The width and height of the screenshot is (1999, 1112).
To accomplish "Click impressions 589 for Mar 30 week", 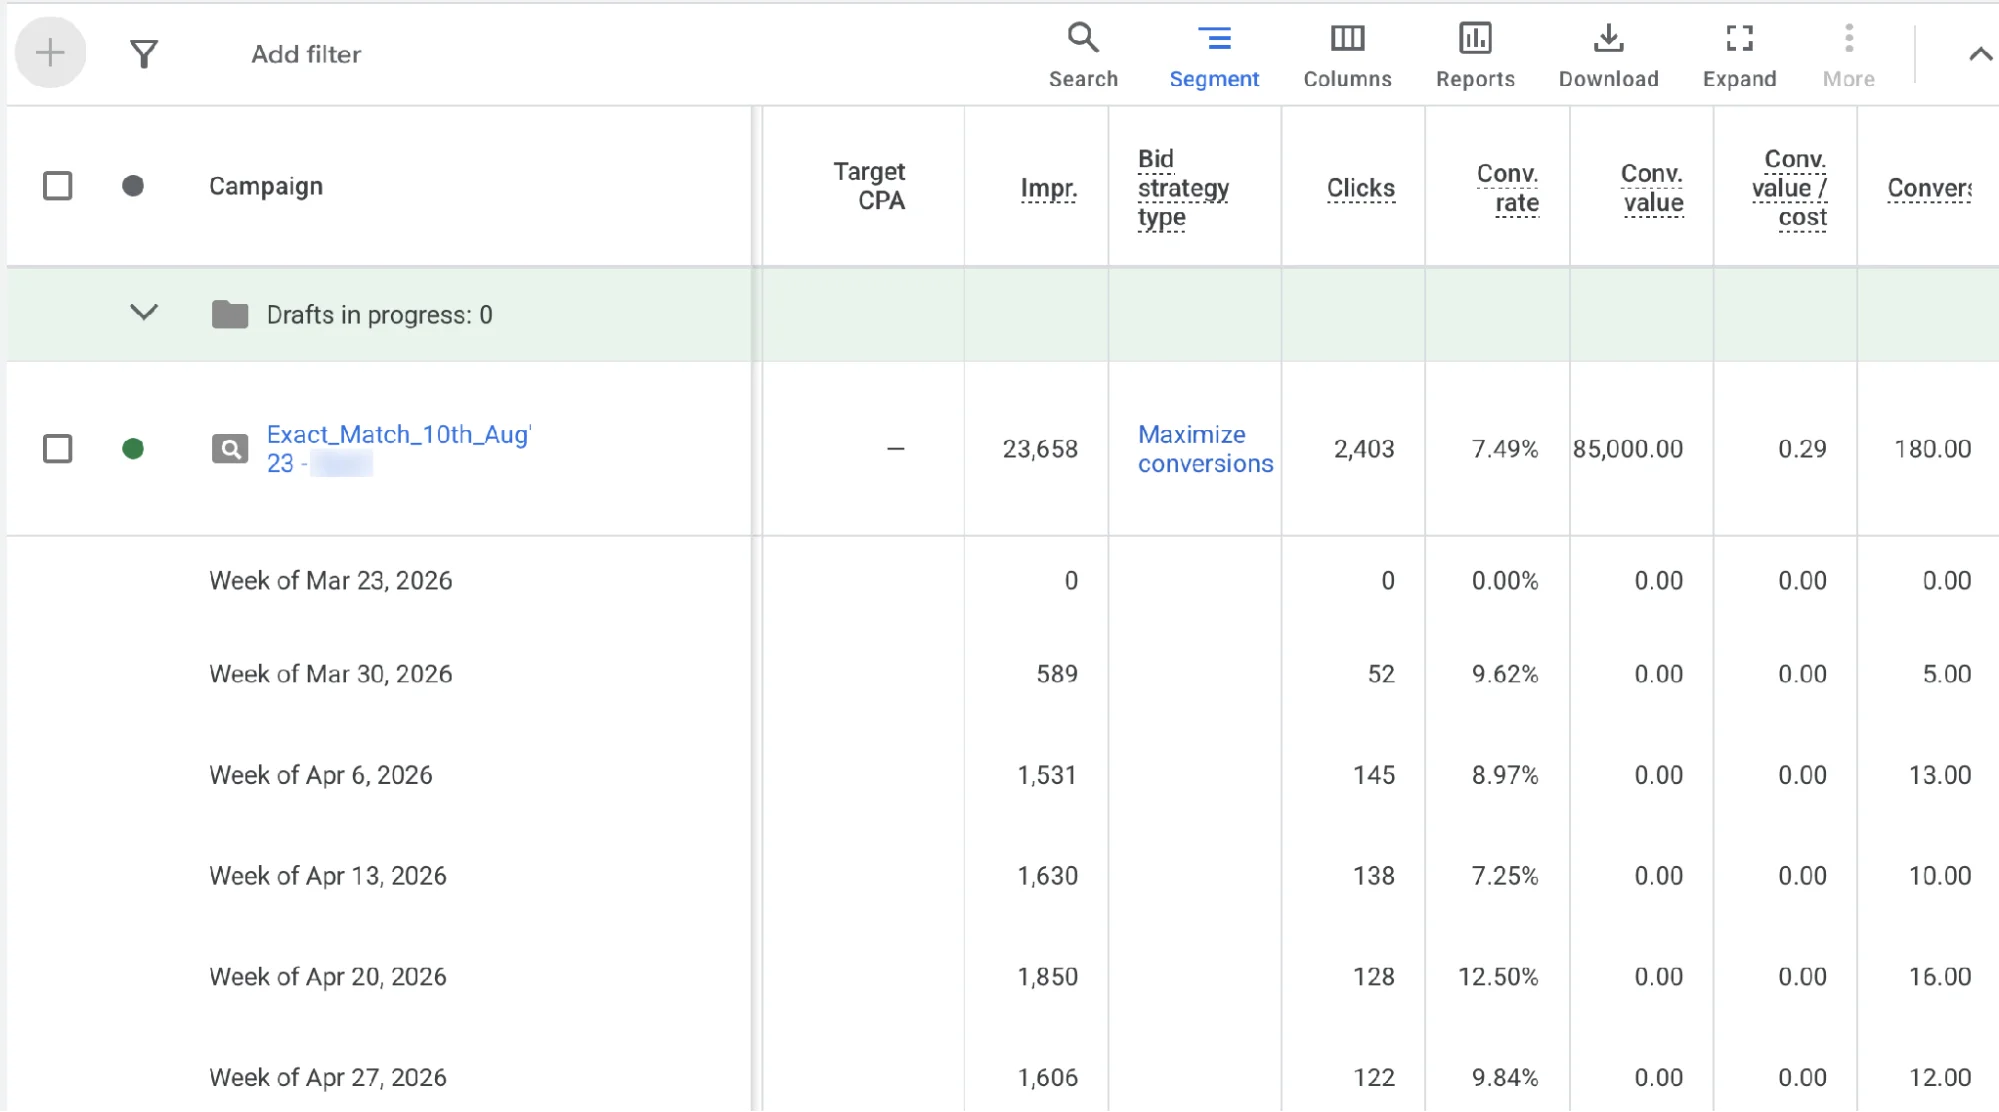I will (1057, 674).
